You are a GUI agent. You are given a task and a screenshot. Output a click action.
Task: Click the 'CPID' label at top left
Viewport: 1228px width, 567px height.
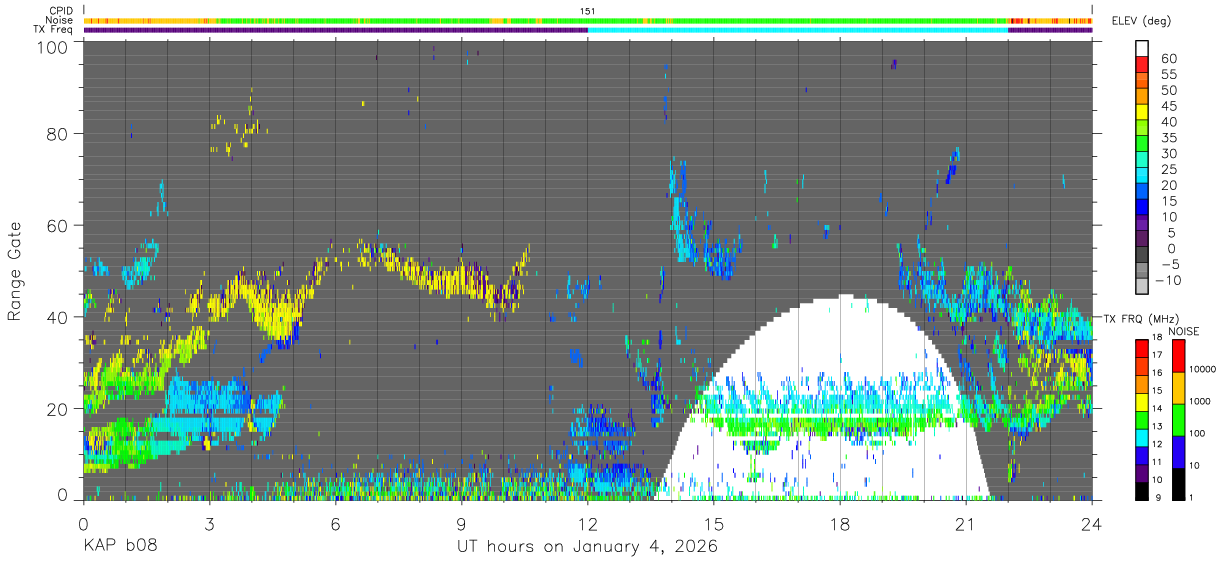[61, 11]
